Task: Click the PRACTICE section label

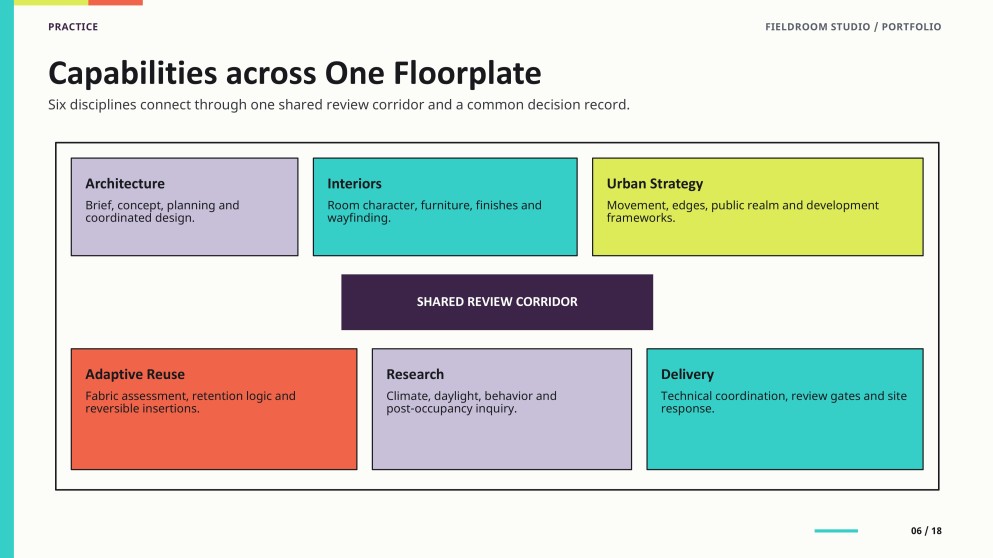Action: click(73, 27)
